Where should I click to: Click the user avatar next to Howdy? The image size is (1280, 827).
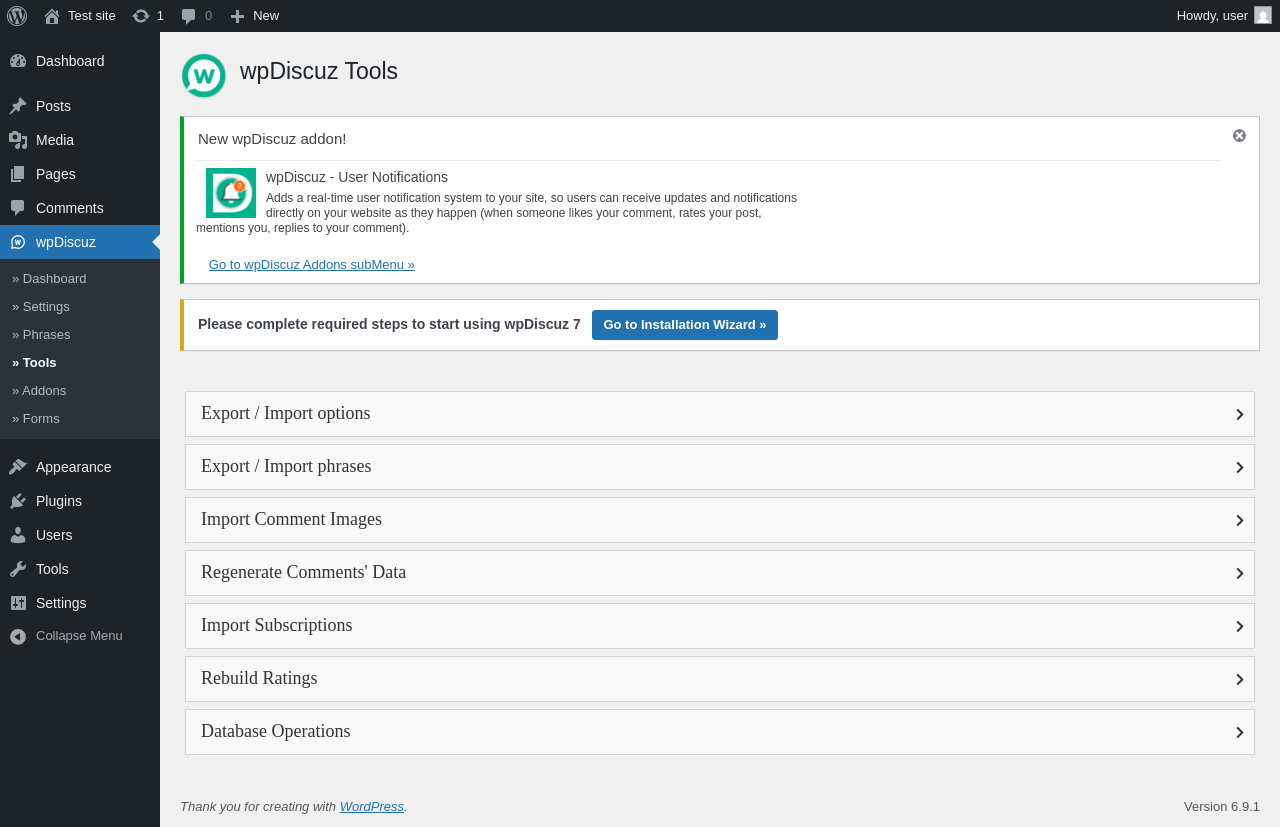coord(1263,15)
